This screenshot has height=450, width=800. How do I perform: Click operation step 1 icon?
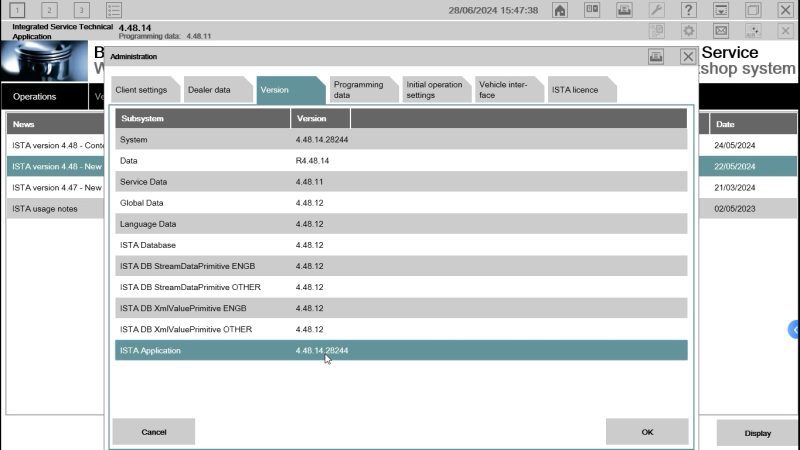coord(17,10)
